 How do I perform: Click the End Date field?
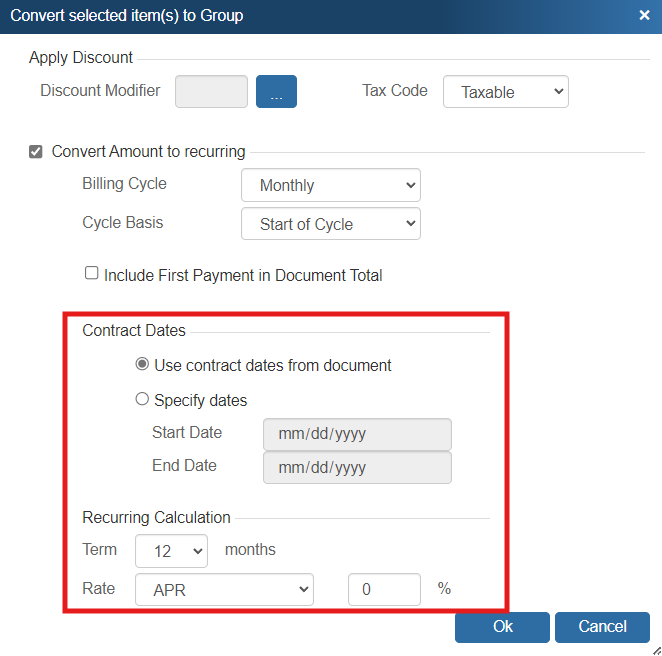[357, 467]
